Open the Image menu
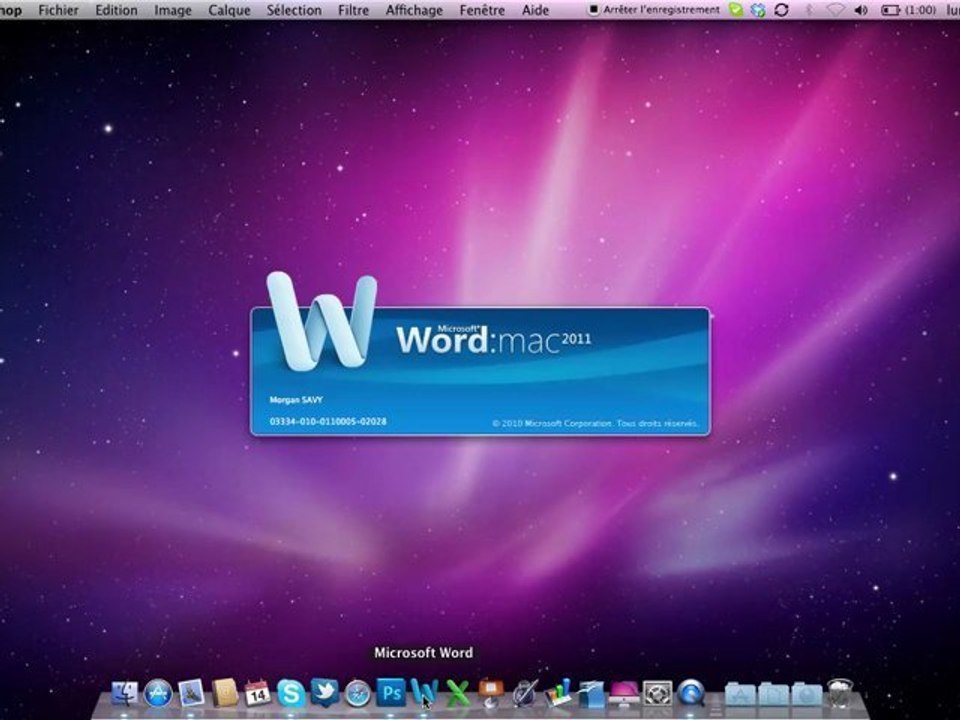The image size is (960, 720). (x=173, y=10)
